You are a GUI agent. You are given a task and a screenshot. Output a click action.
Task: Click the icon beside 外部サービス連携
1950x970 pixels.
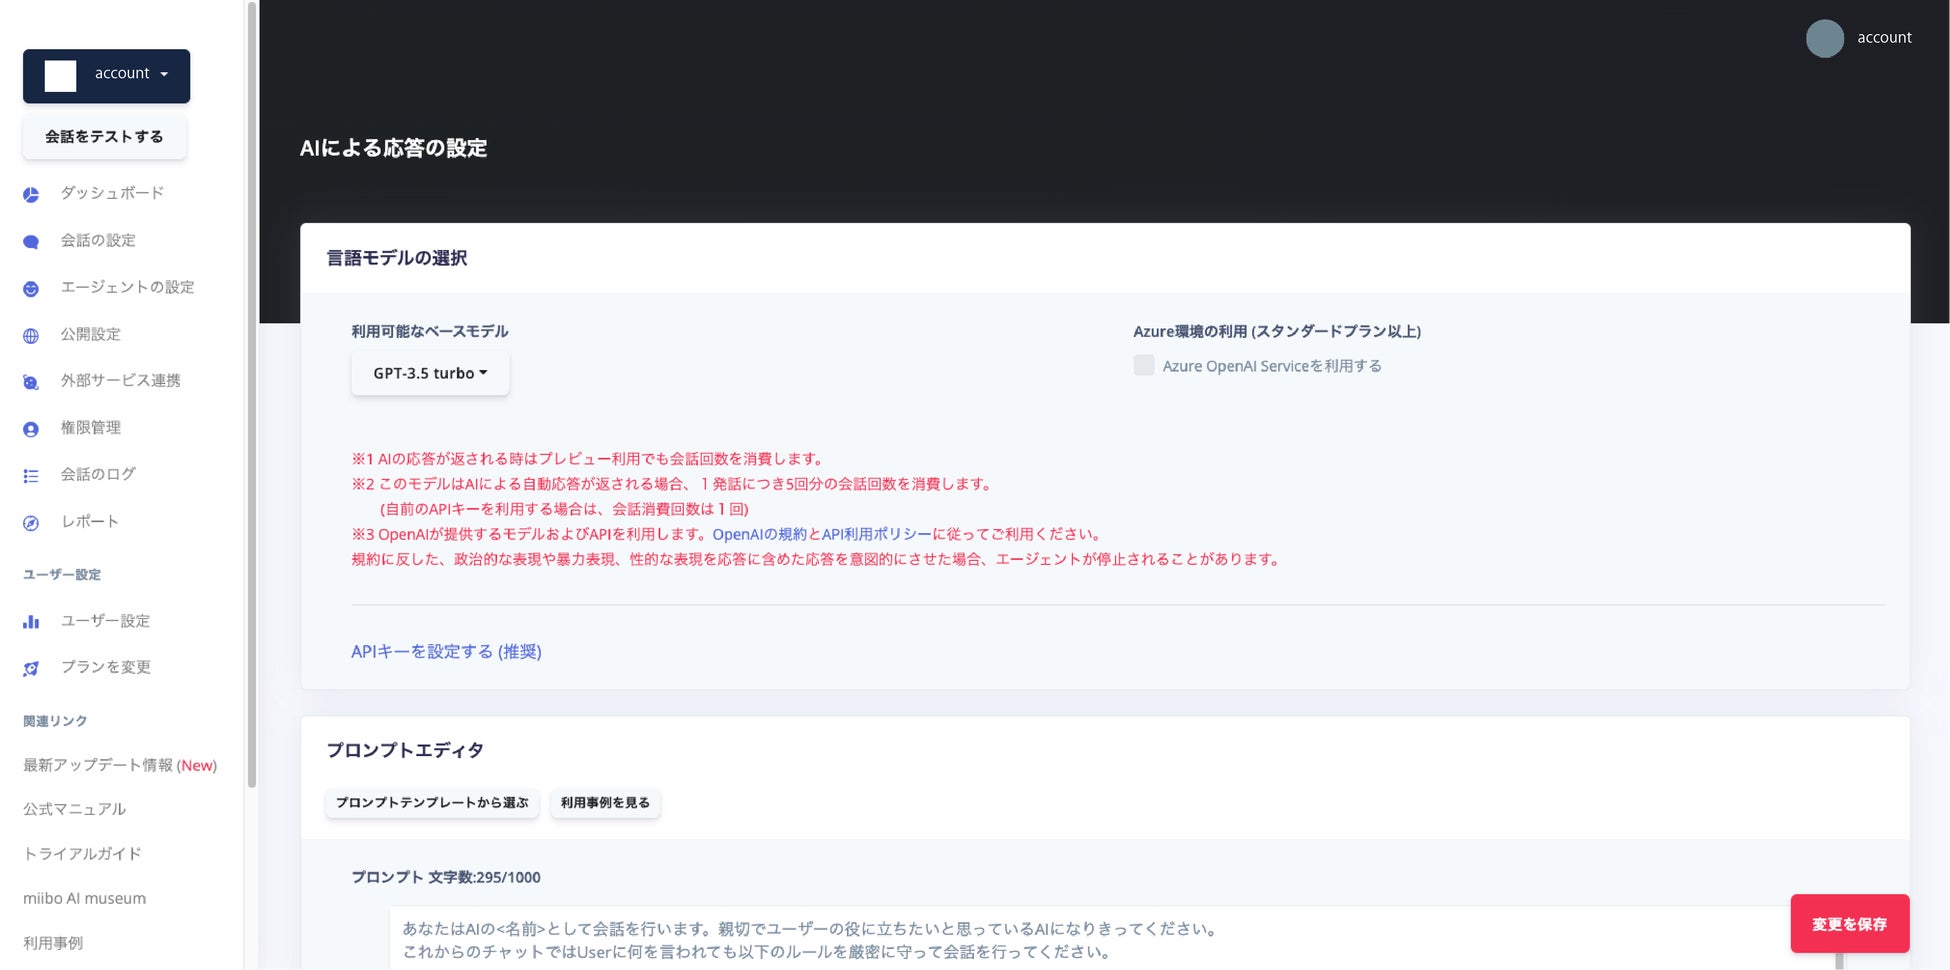coord(31,382)
